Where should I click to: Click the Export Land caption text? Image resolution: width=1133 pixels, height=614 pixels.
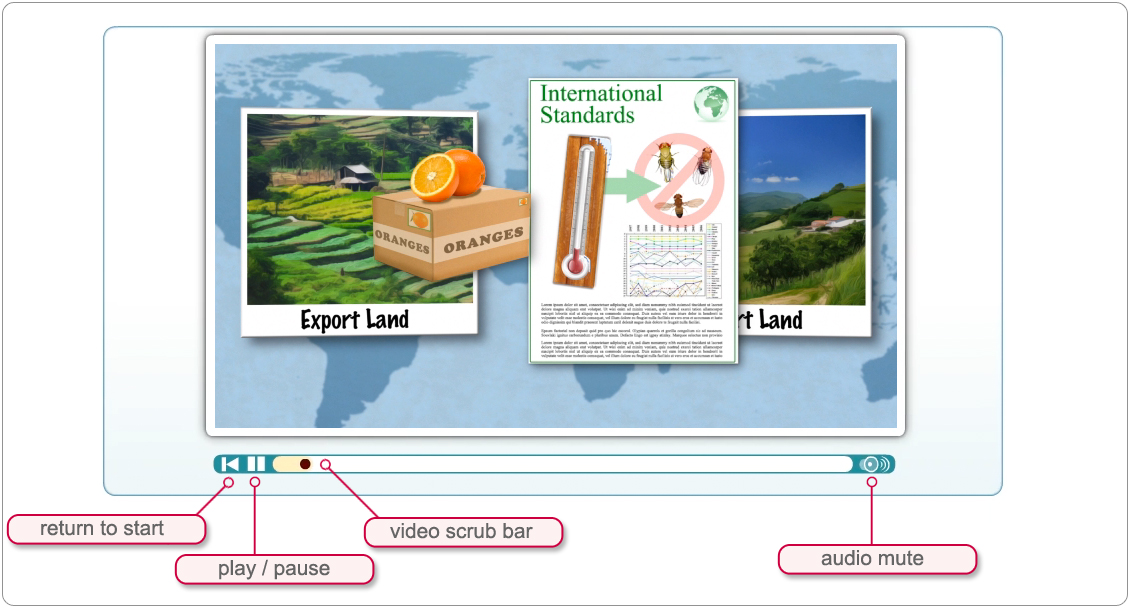[x=355, y=320]
